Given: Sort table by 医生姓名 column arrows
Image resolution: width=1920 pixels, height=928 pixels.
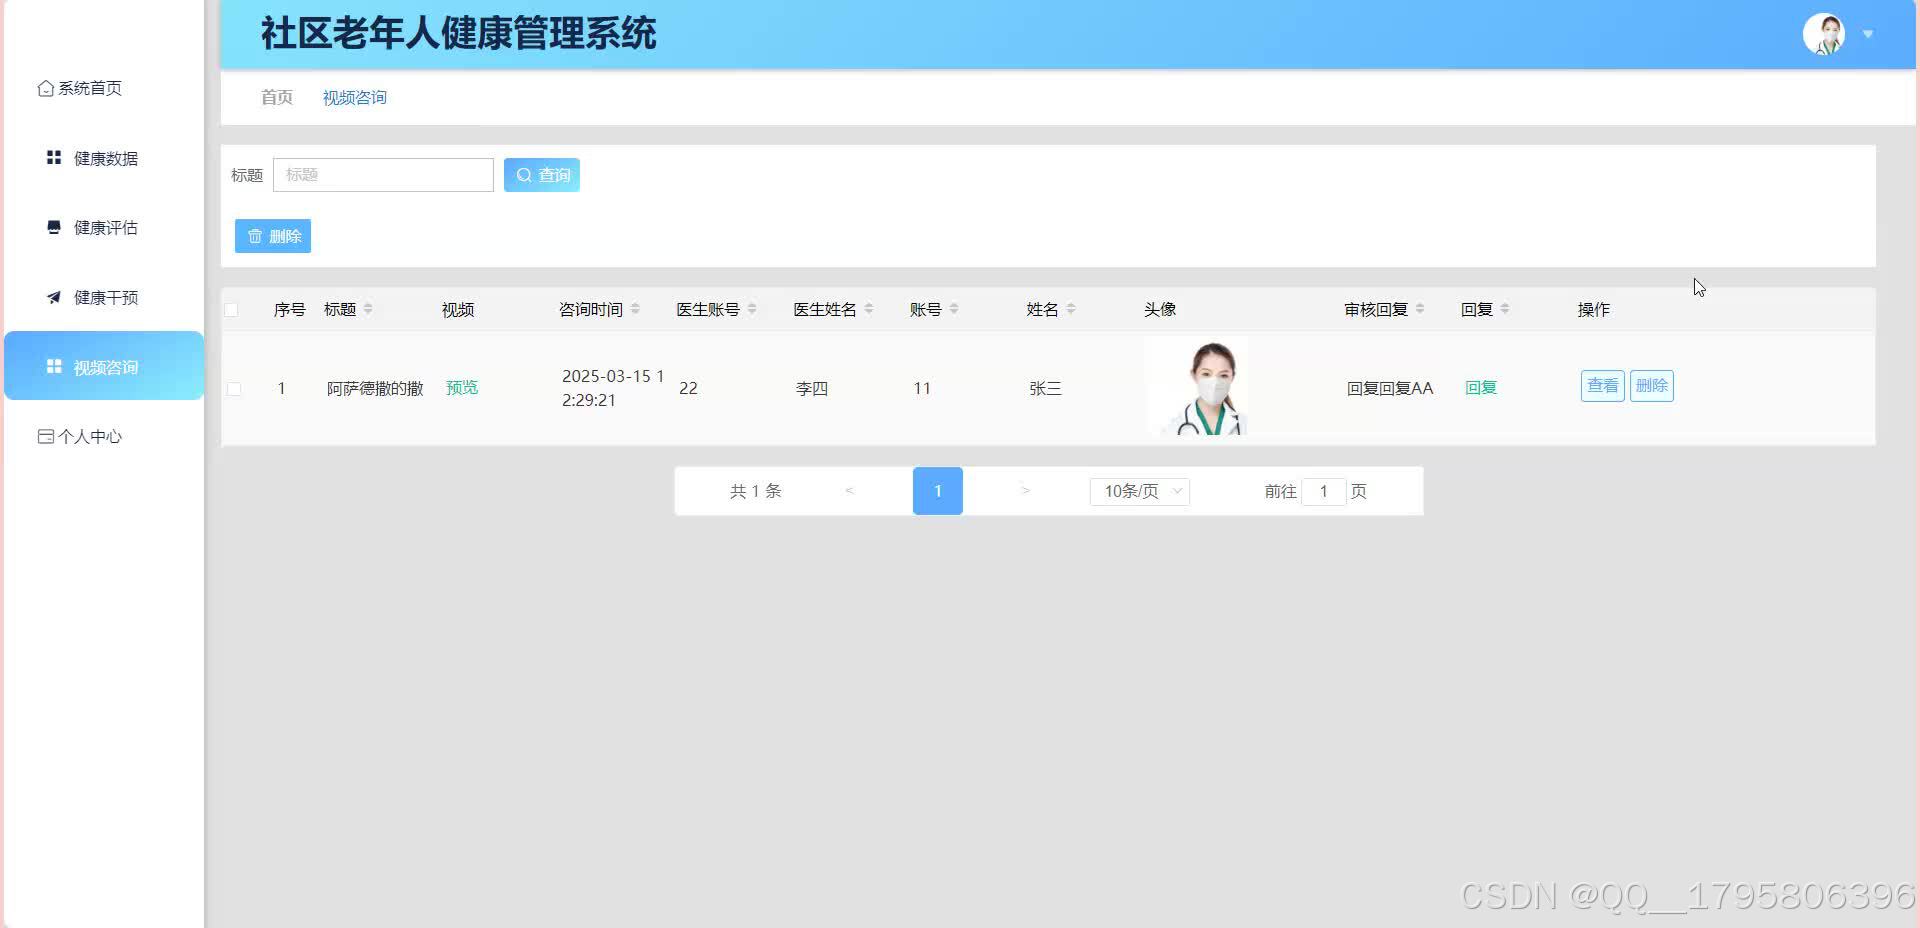Looking at the screenshot, I should [x=869, y=309].
